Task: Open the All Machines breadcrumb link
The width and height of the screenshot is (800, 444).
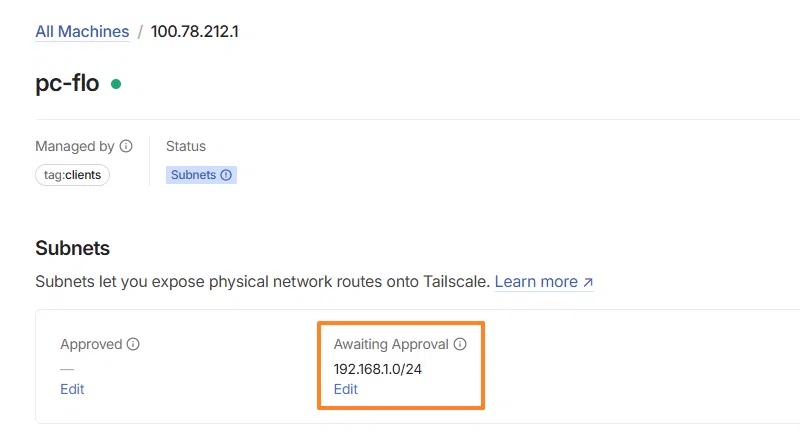Action: tap(82, 31)
